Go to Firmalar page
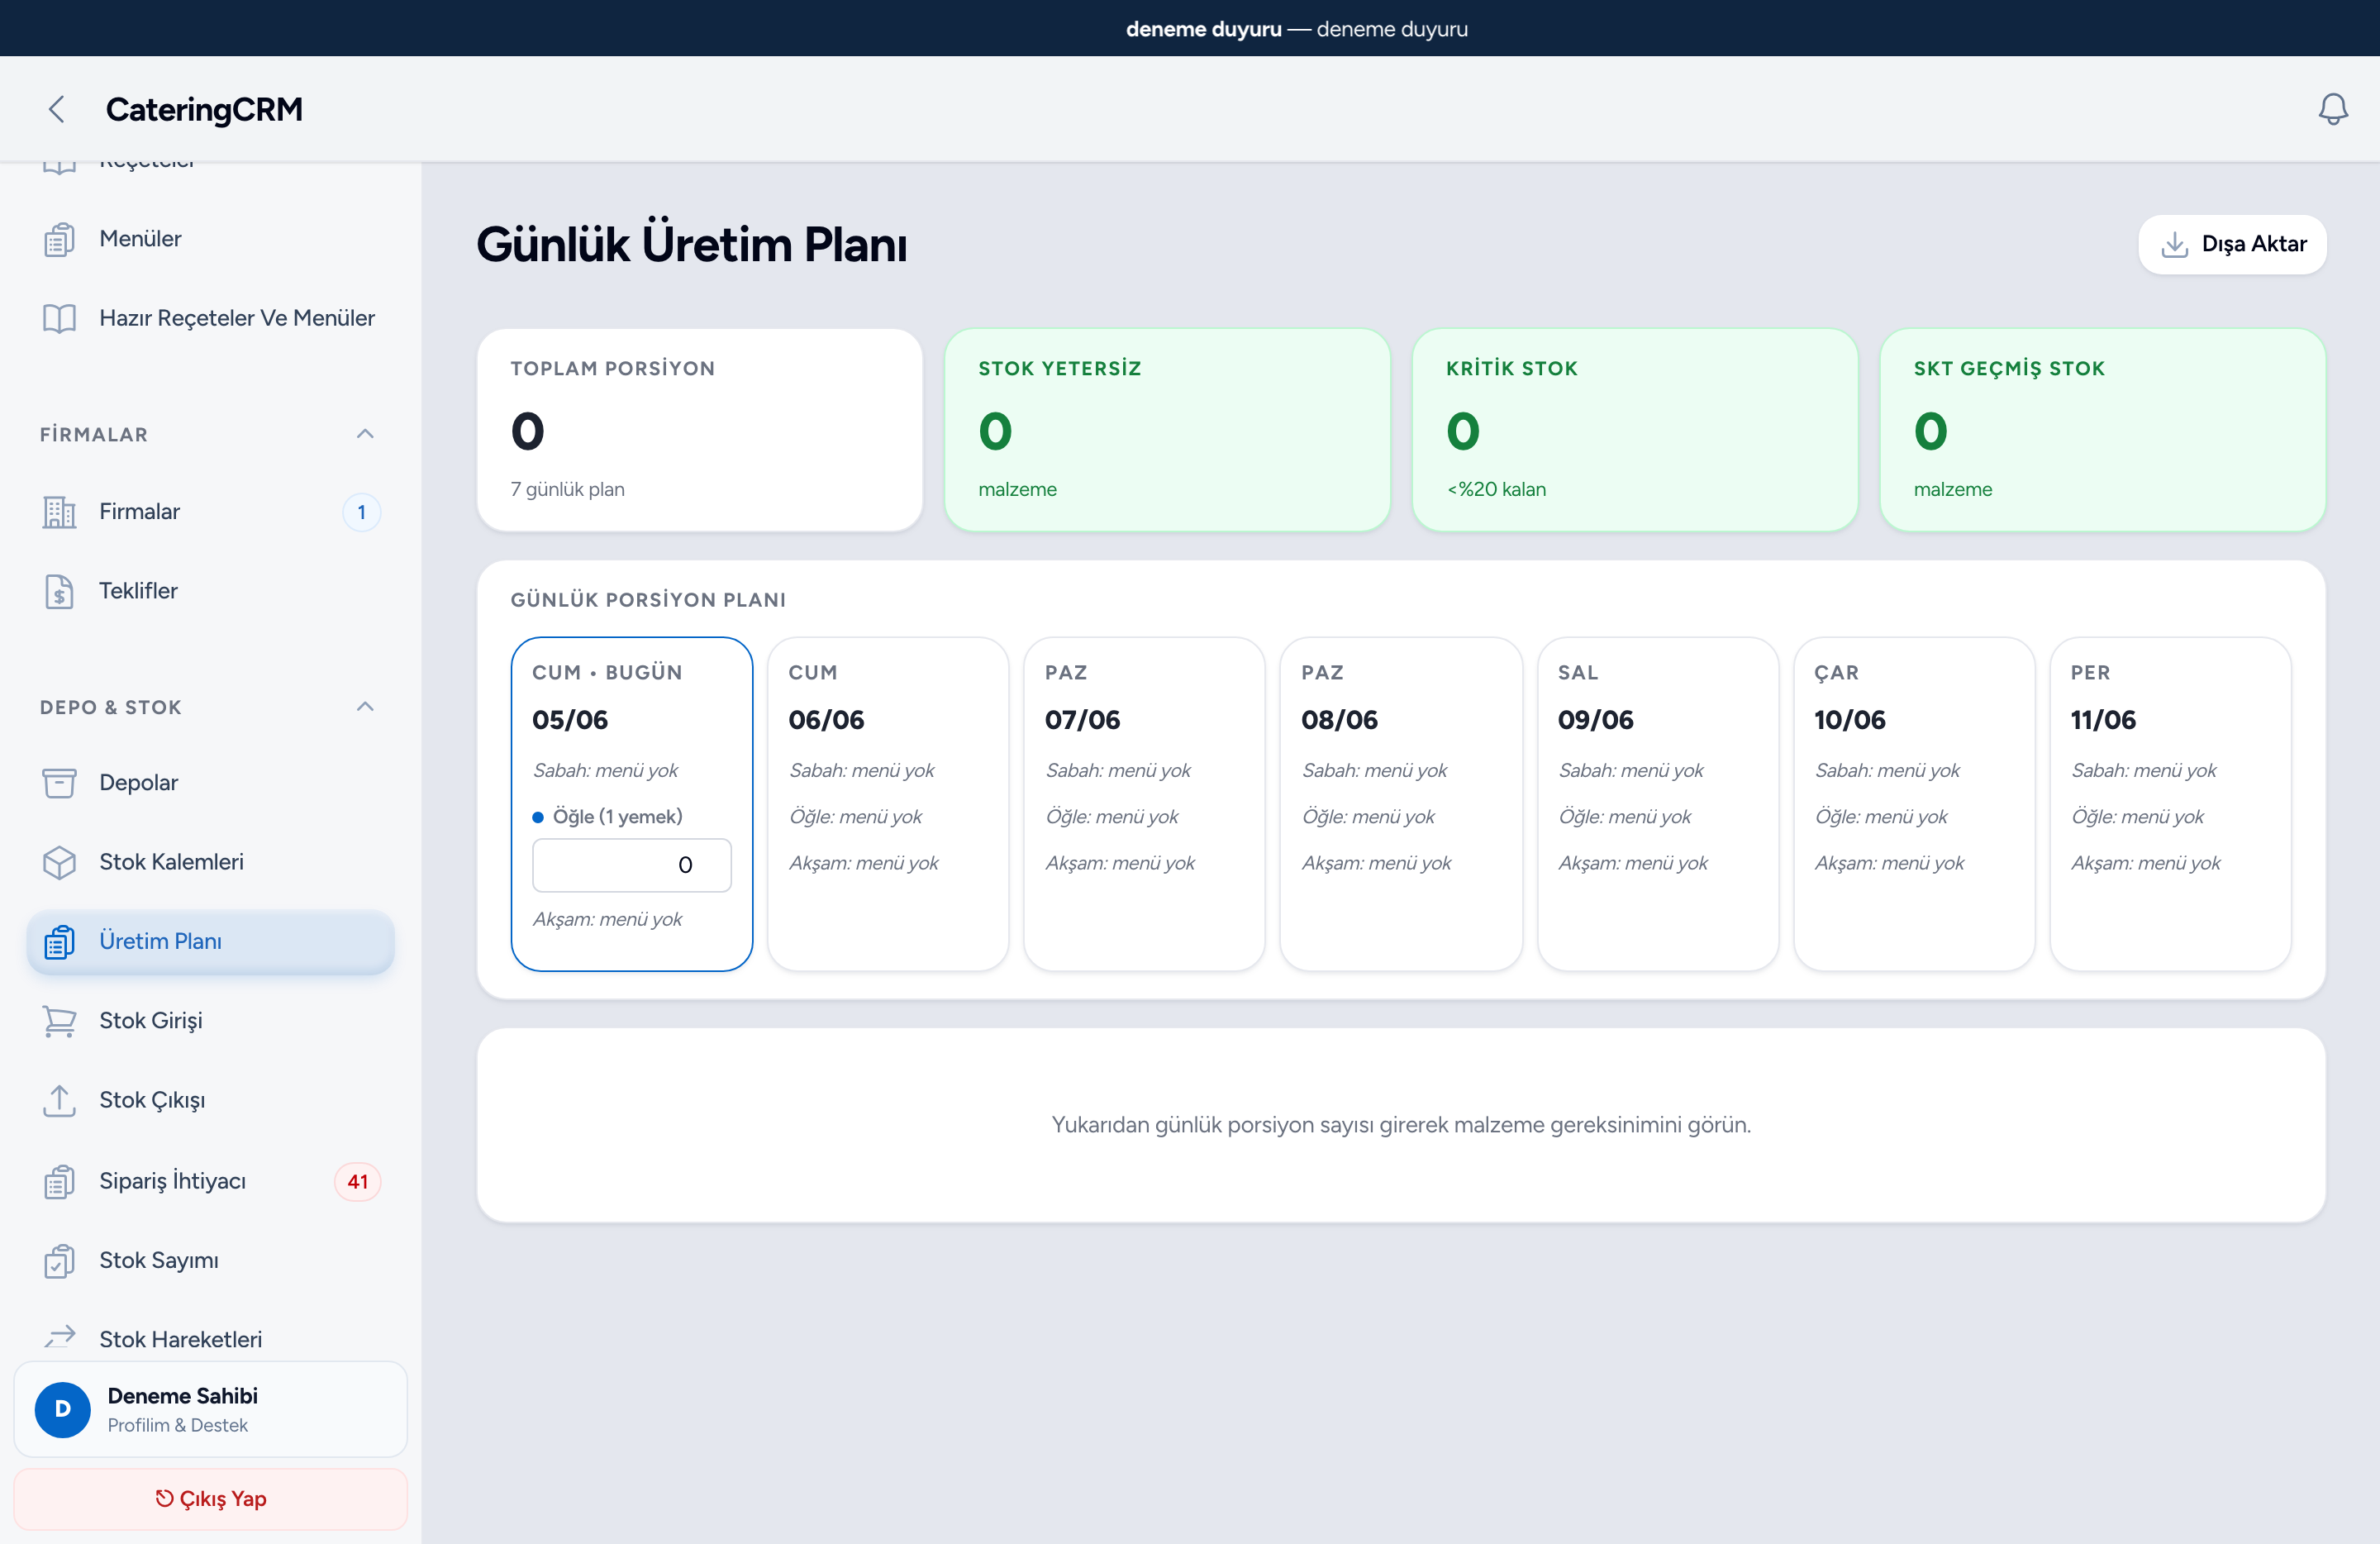This screenshot has width=2380, height=1544. [x=210, y=512]
